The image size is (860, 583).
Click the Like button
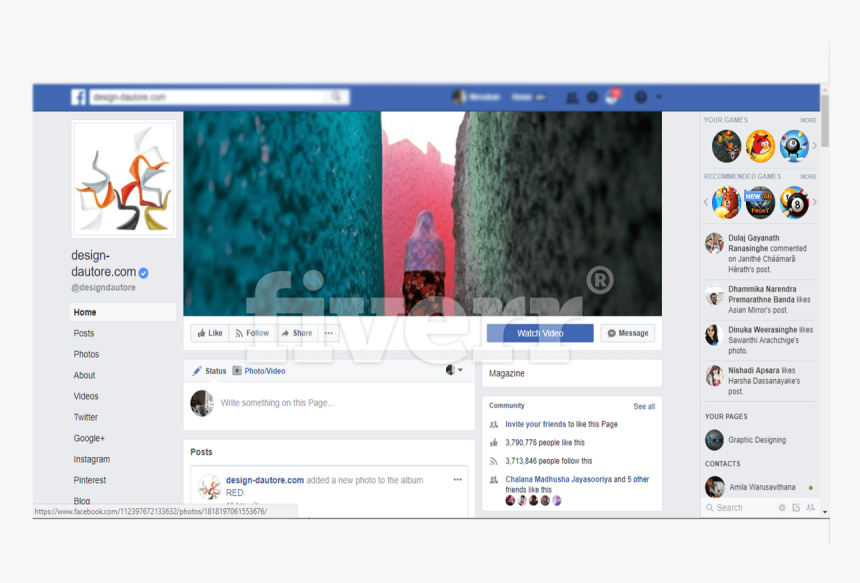click(210, 333)
